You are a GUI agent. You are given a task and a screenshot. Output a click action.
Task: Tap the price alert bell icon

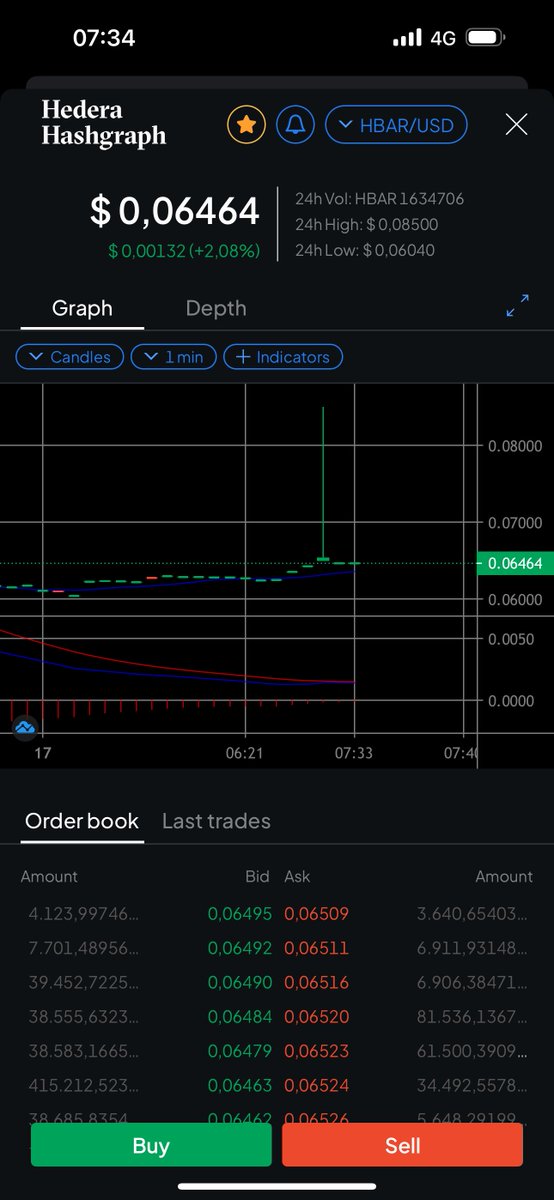(x=296, y=125)
